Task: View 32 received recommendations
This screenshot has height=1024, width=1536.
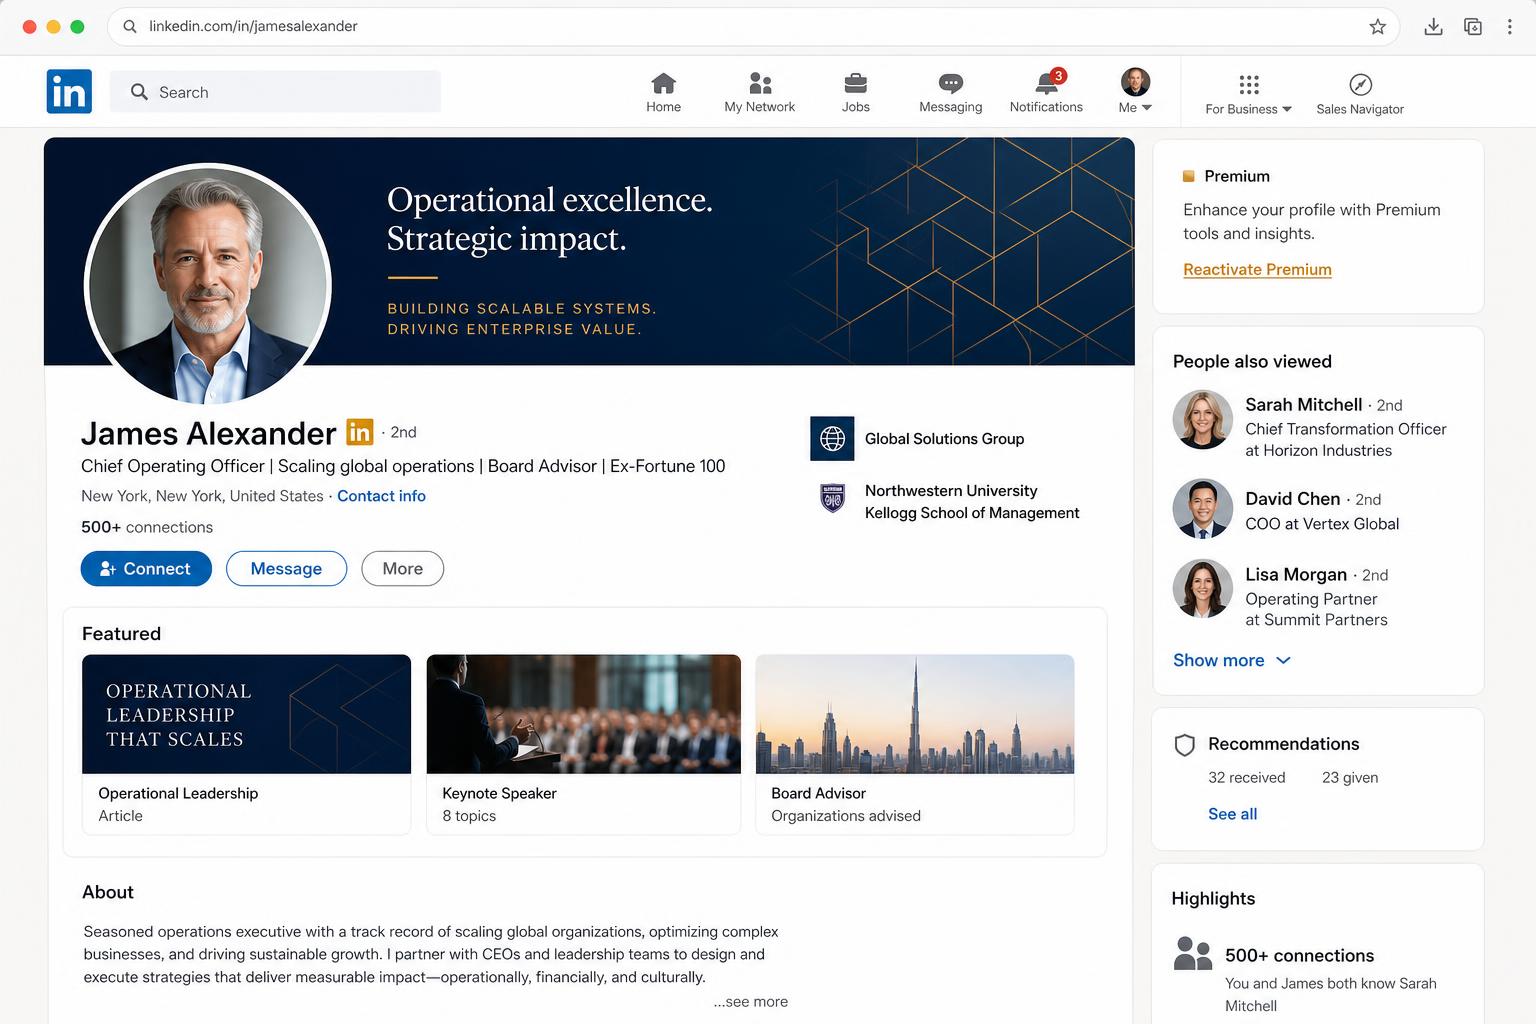Action: coord(1246,777)
